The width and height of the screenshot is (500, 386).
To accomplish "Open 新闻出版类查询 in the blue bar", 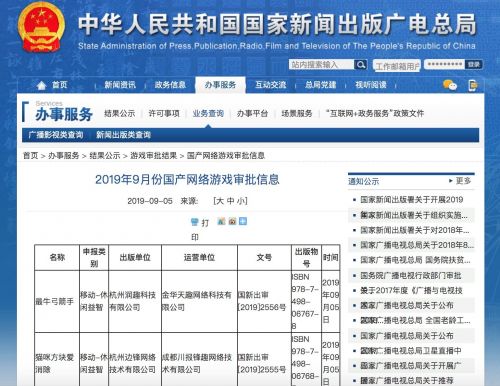I will pos(123,135).
